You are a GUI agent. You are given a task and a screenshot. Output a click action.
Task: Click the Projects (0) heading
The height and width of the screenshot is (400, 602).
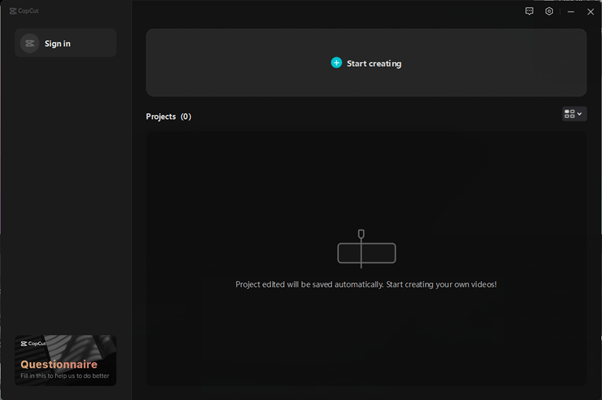pyautogui.click(x=168, y=116)
